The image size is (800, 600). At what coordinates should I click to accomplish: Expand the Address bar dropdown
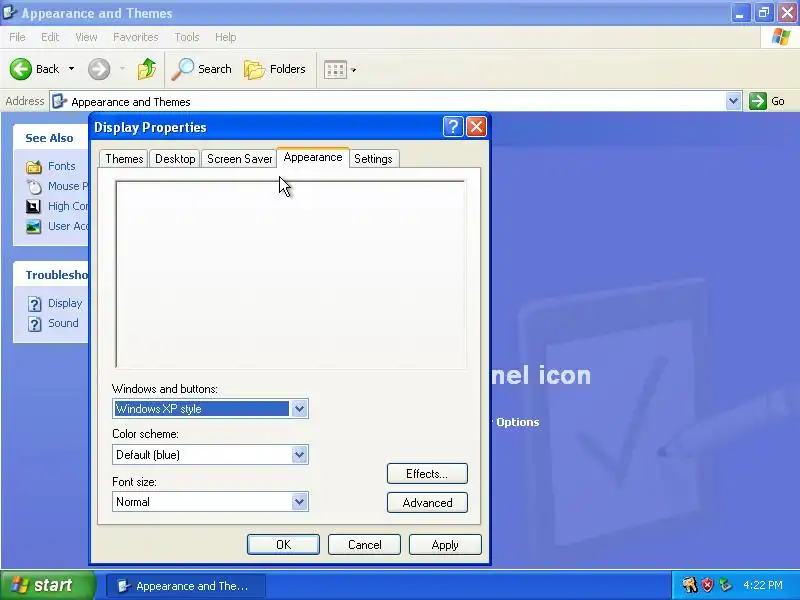[x=733, y=101]
